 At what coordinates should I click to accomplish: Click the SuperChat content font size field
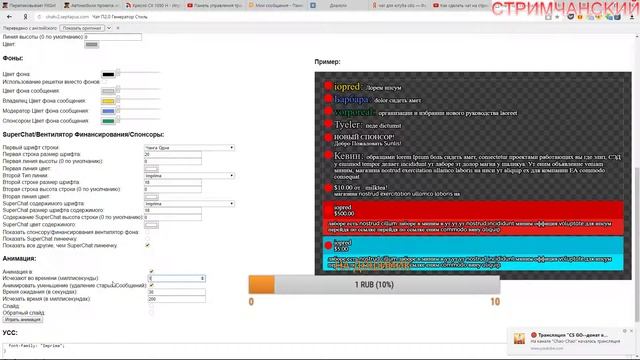click(x=173, y=210)
